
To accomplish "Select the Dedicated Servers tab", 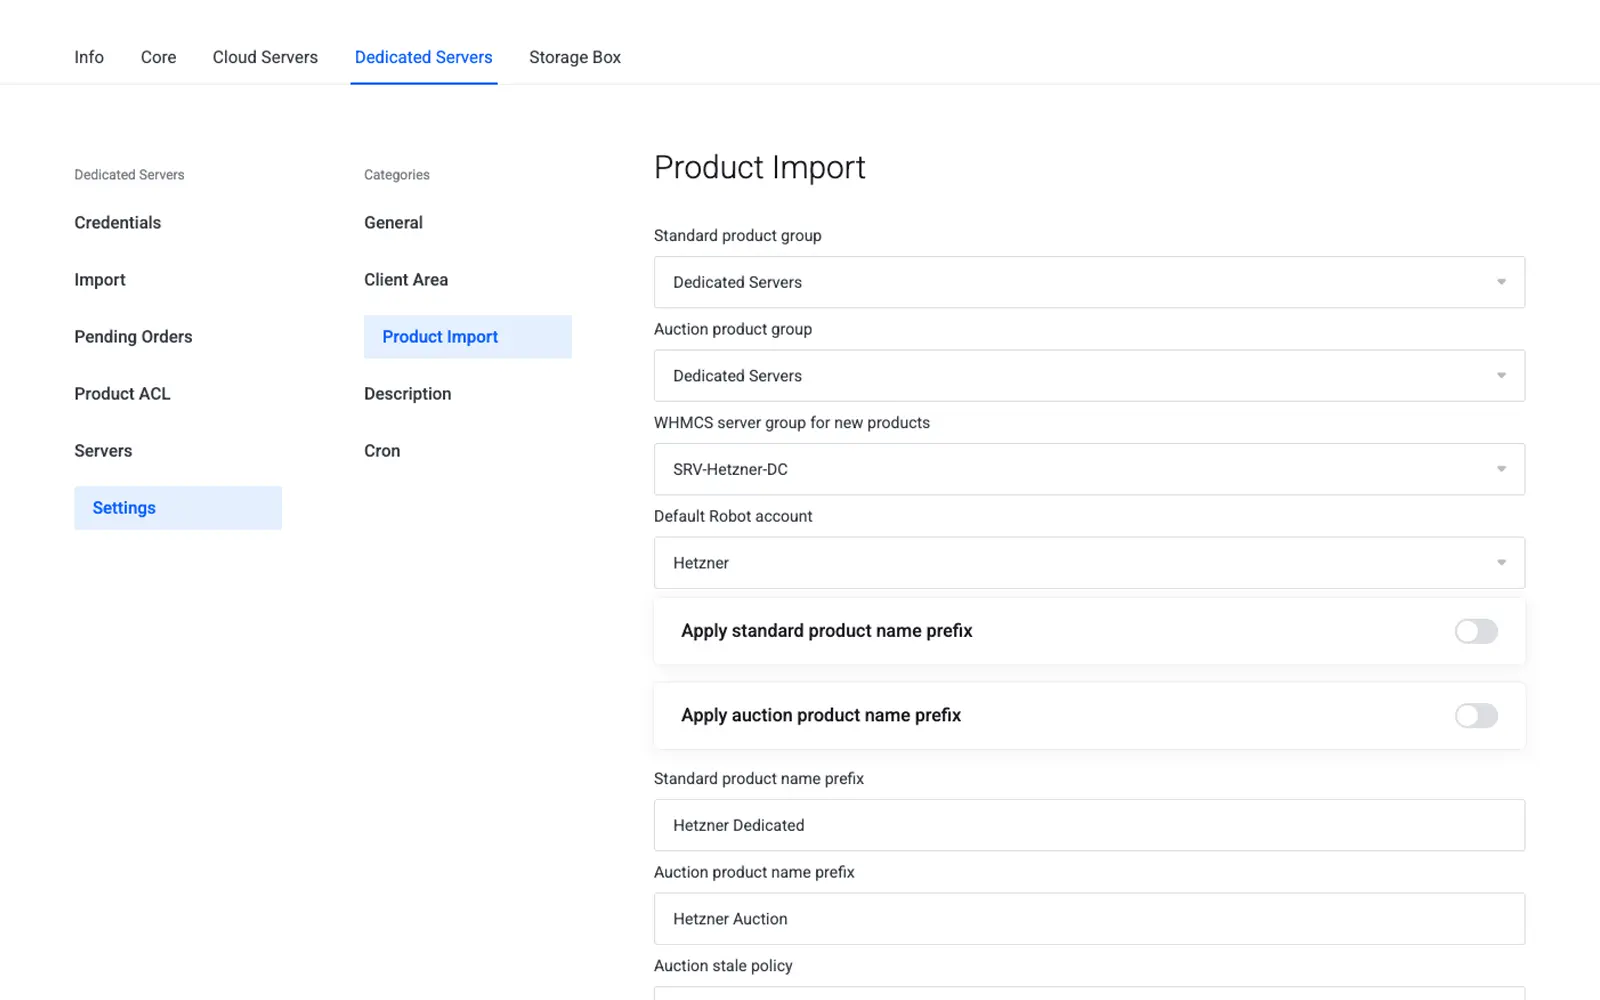I will (424, 57).
